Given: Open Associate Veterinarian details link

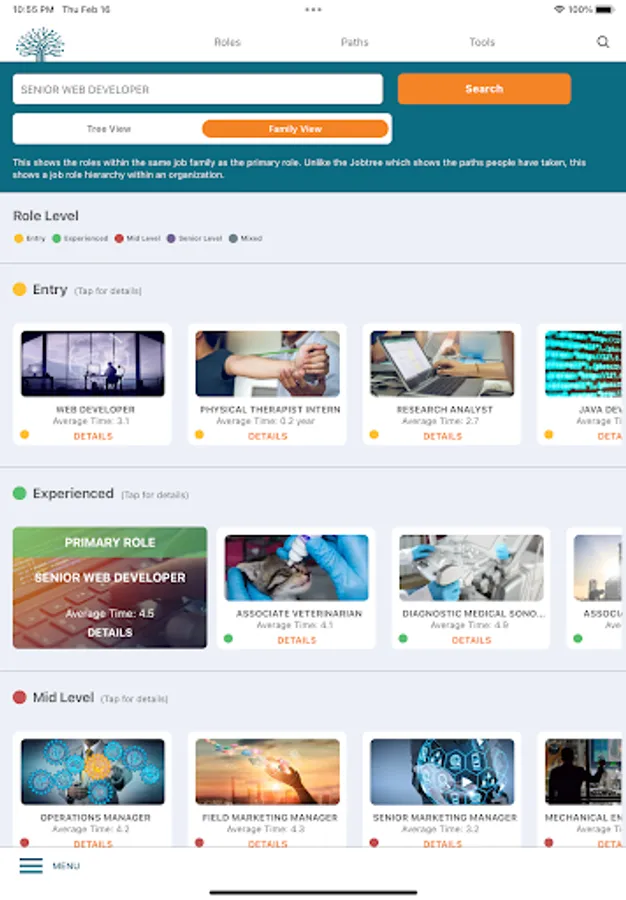Looking at the screenshot, I should click(x=297, y=640).
